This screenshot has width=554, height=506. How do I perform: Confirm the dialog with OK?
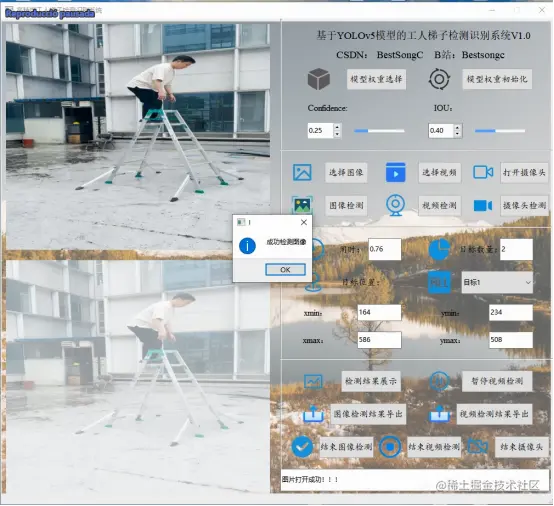point(285,270)
